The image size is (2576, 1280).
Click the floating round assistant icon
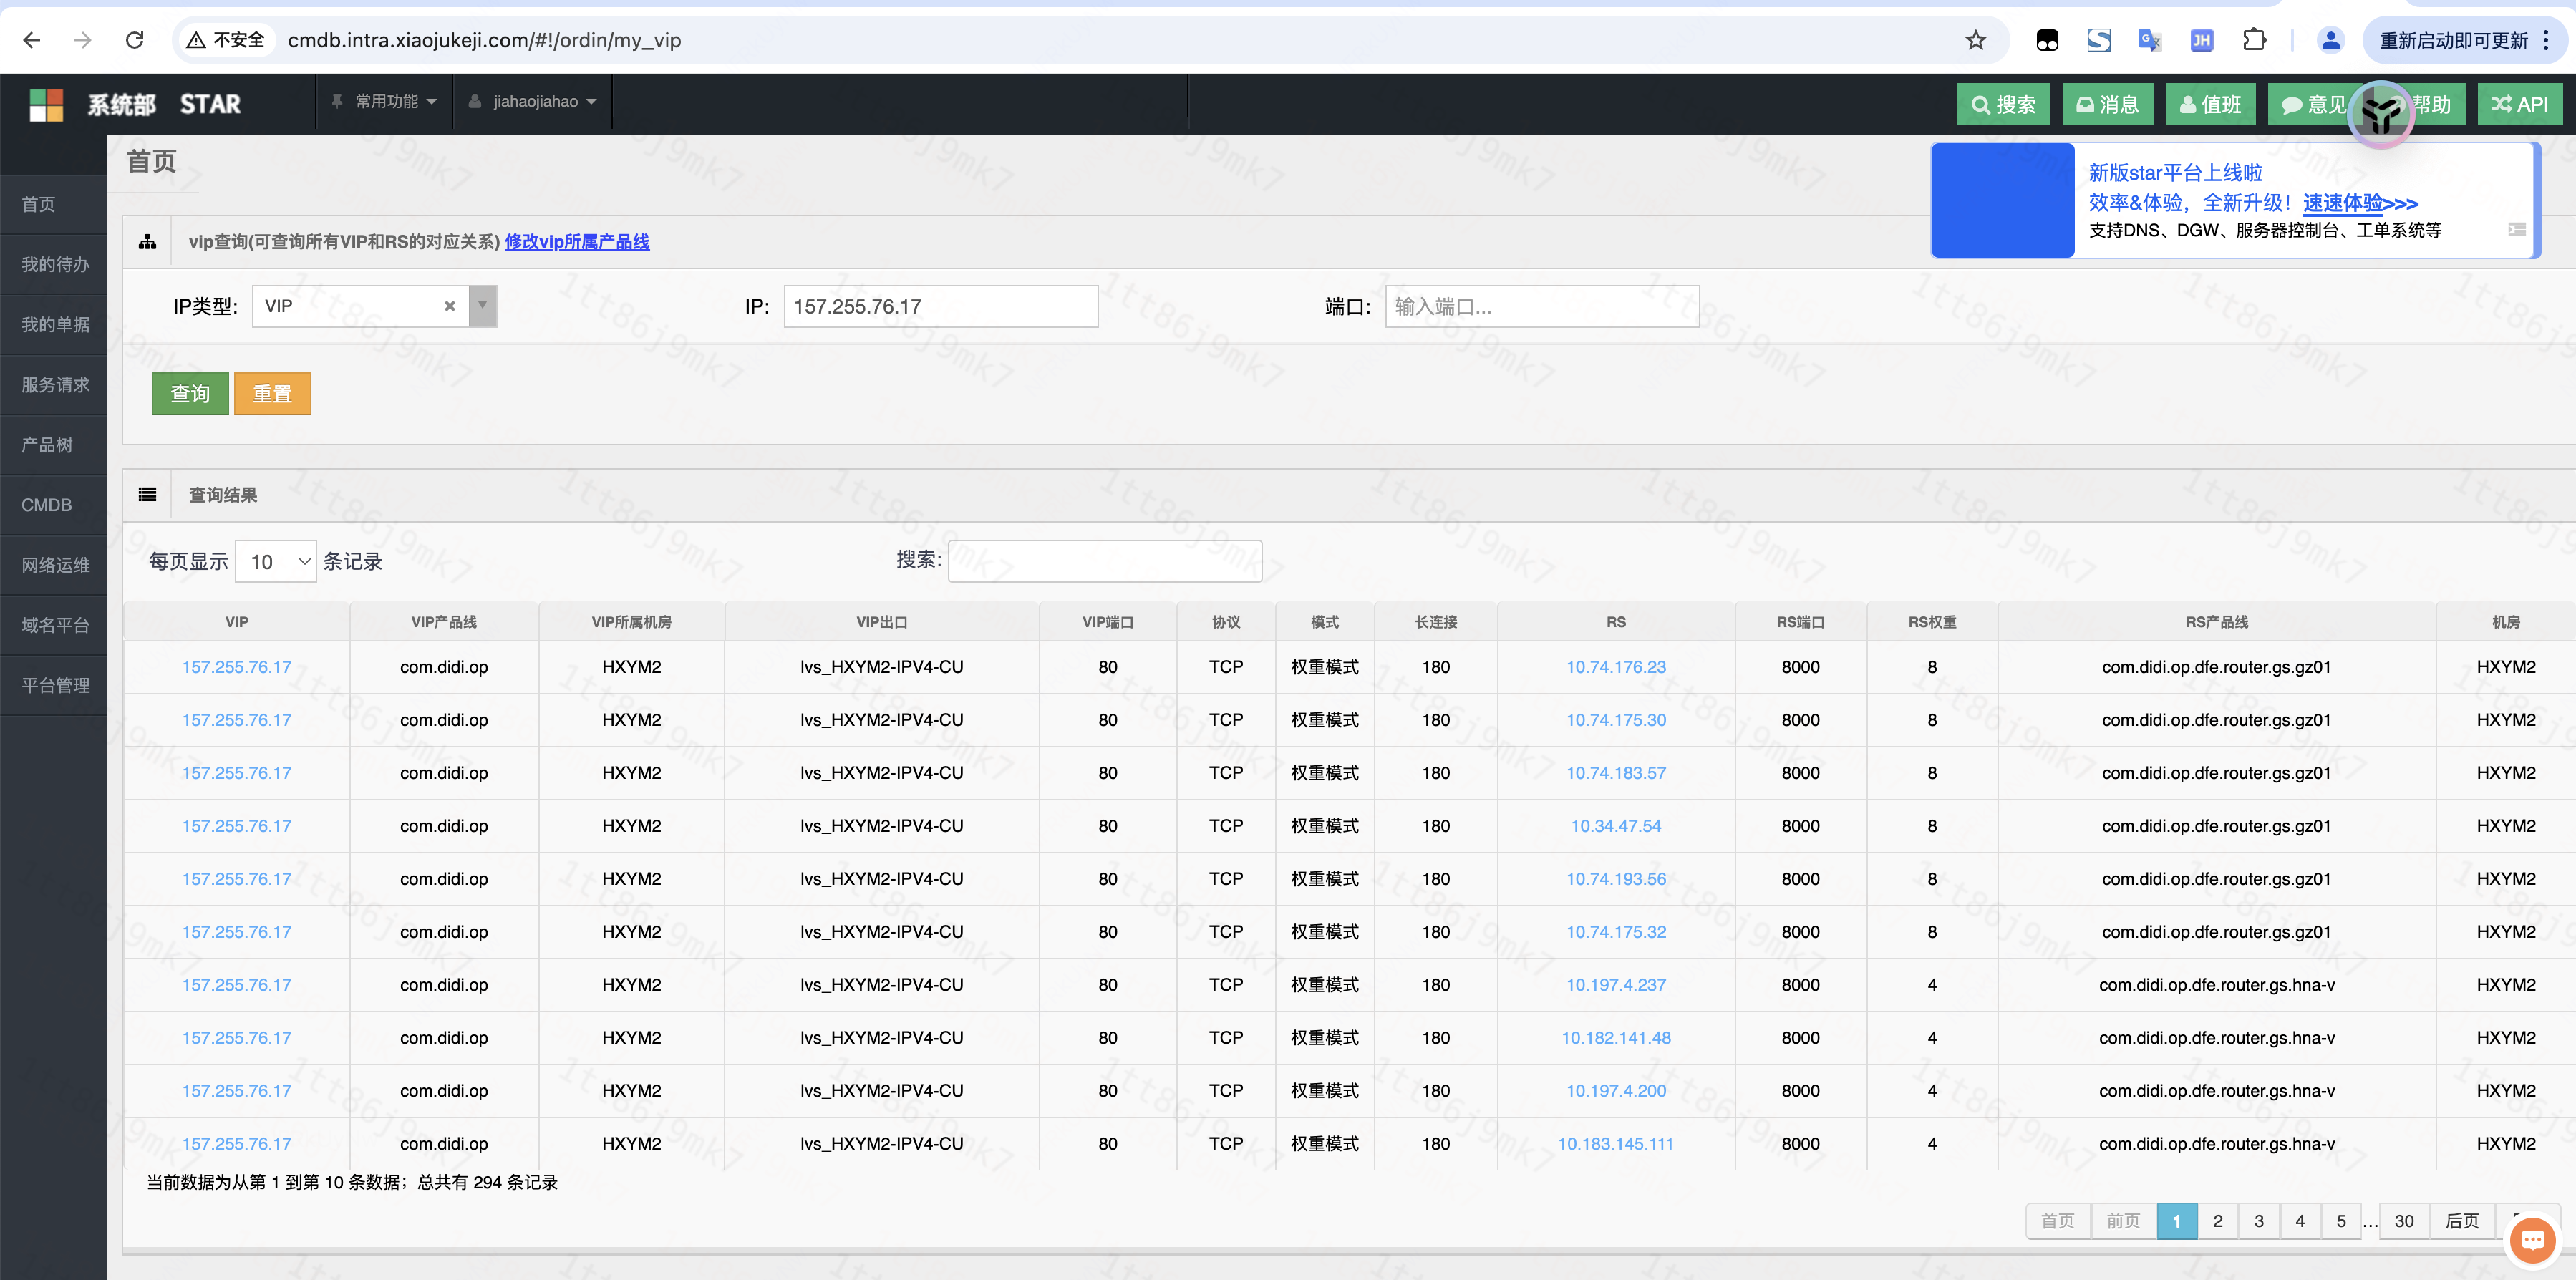(x=2381, y=114)
